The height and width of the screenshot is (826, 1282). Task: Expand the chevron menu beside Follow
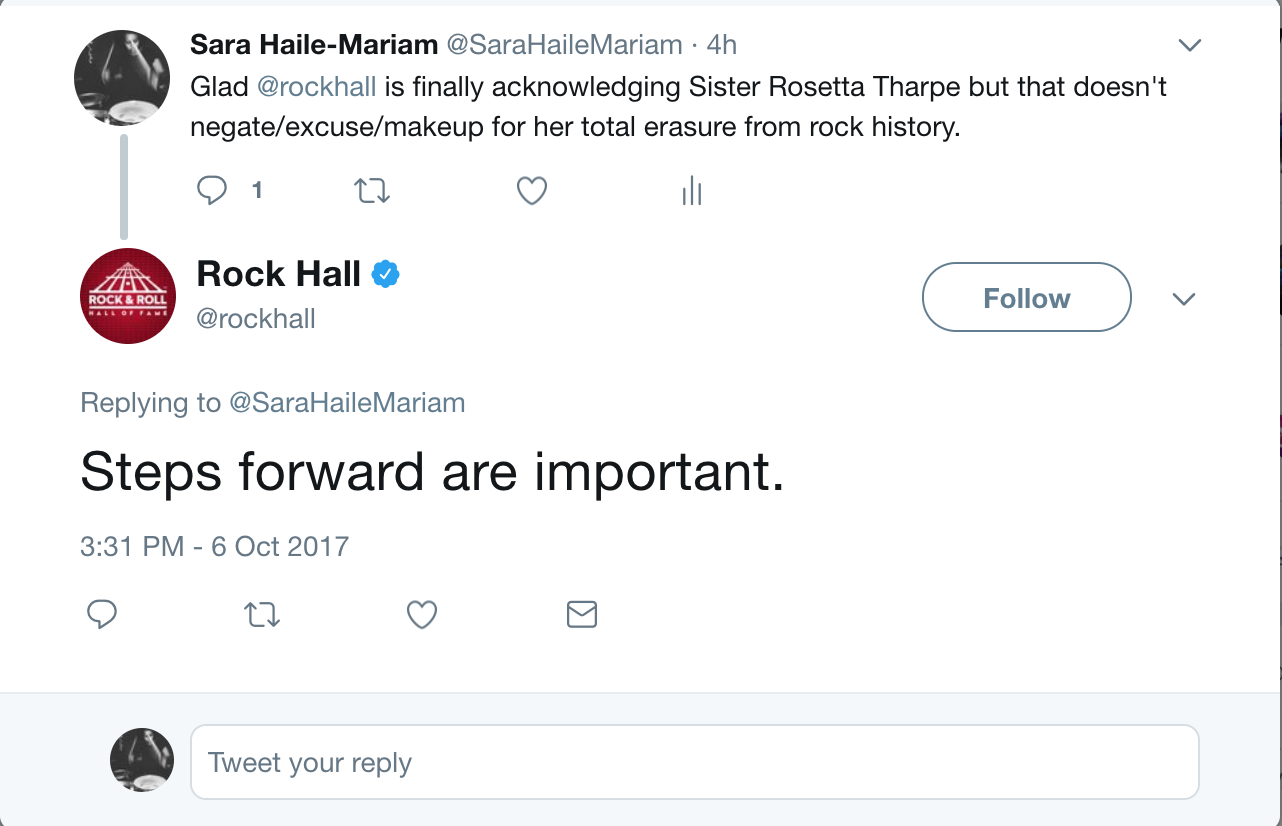1184,299
